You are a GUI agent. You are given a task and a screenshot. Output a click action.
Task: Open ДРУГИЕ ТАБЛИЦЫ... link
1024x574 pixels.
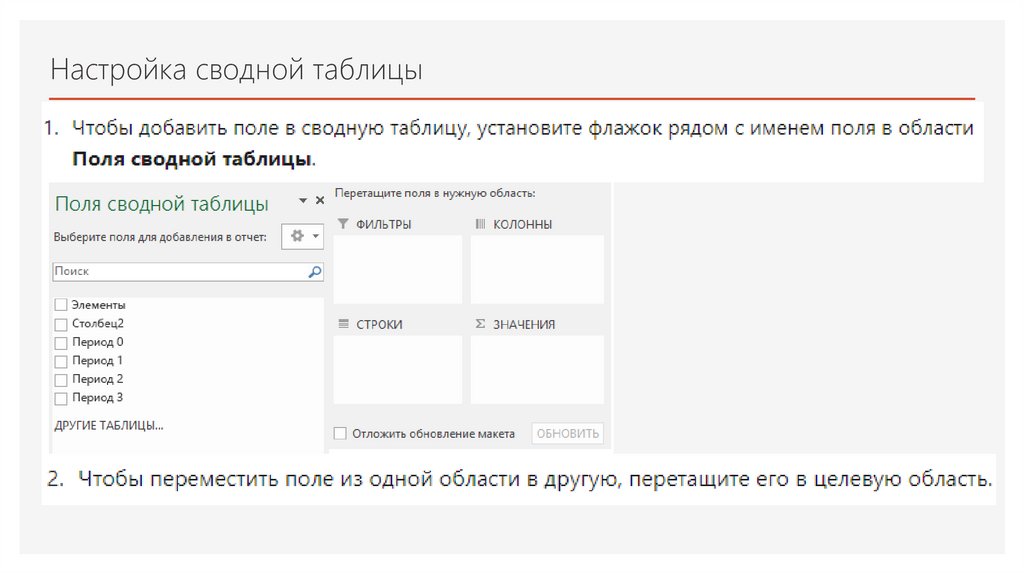pyautogui.click(x=108, y=426)
